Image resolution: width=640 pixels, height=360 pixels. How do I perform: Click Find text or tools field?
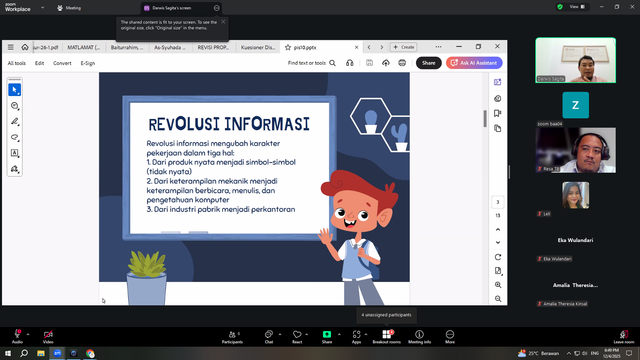[307, 63]
